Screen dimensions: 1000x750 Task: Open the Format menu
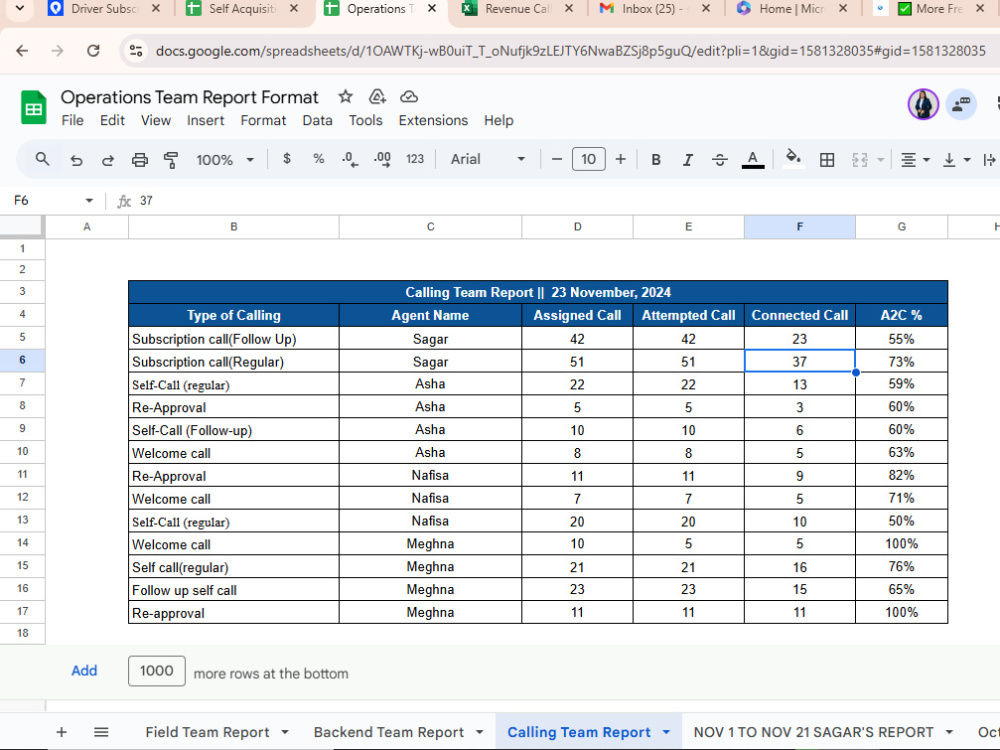pyautogui.click(x=263, y=121)
